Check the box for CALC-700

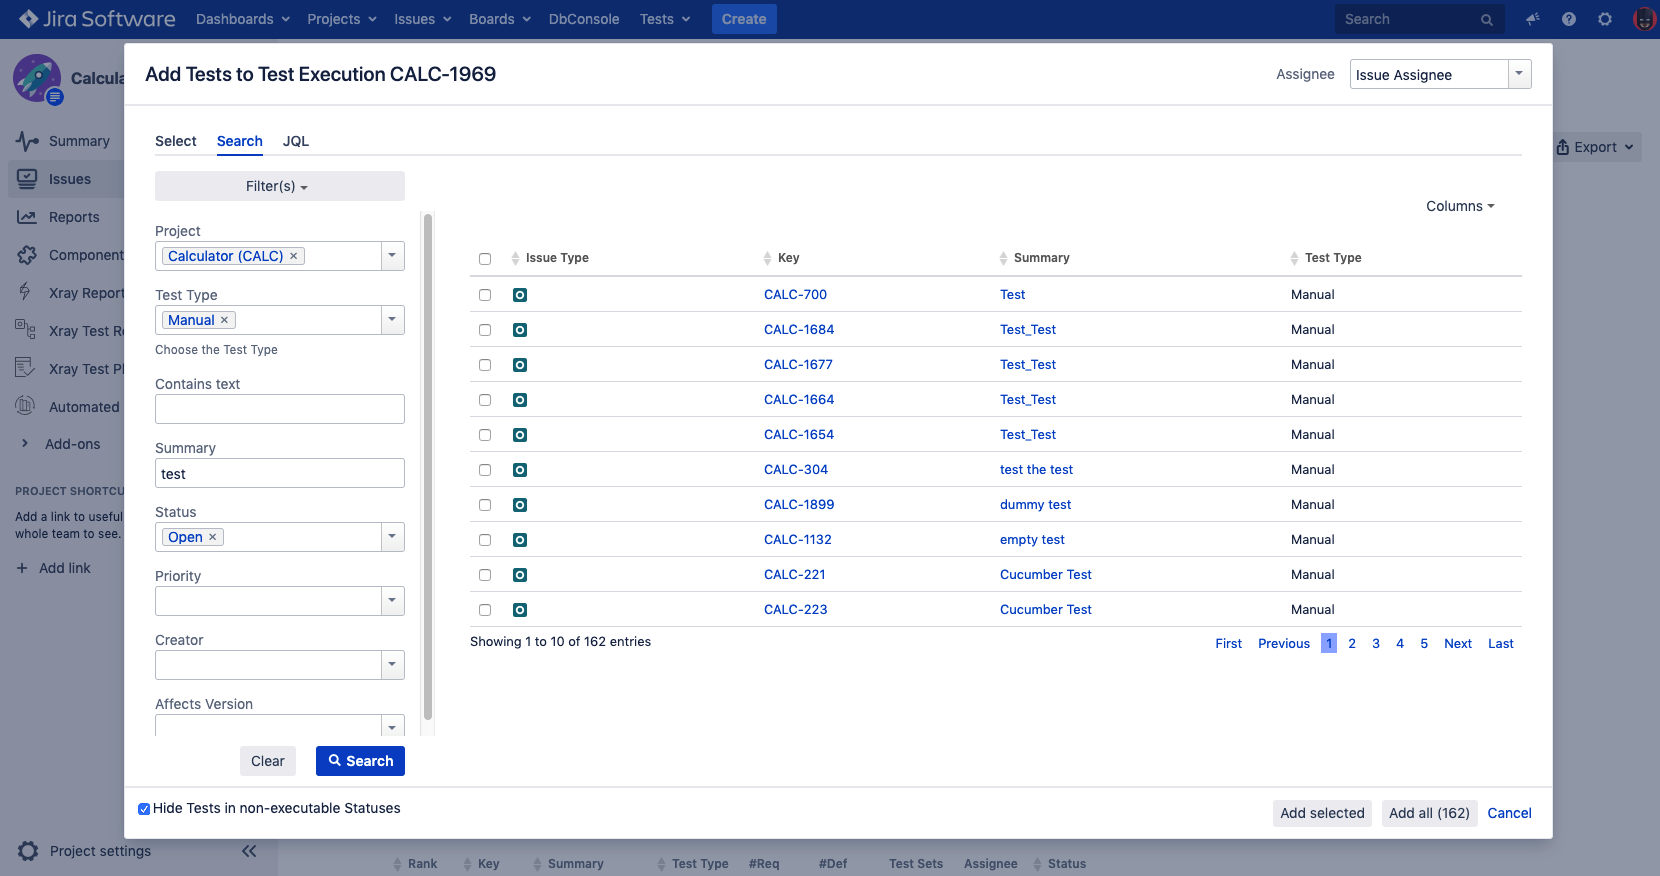point(485,295)
